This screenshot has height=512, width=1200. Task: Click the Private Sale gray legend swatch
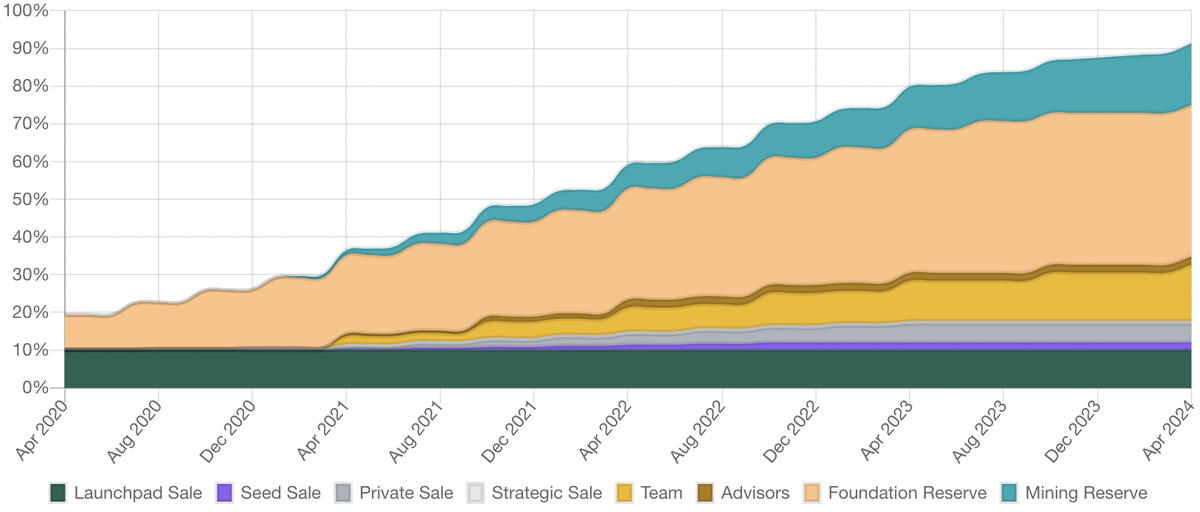[343, 493]
